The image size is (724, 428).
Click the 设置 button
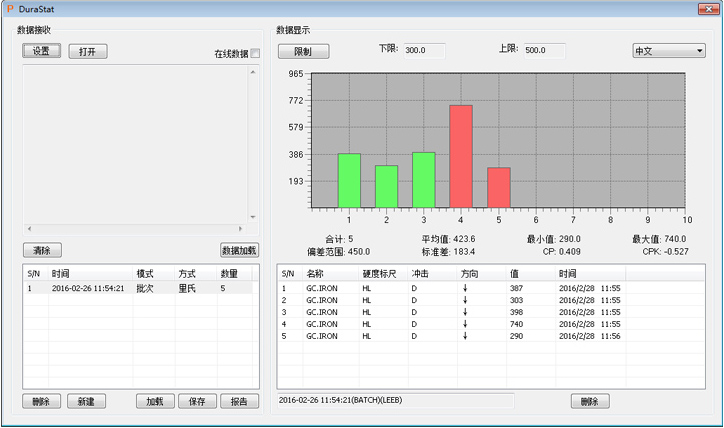point(42,51)
